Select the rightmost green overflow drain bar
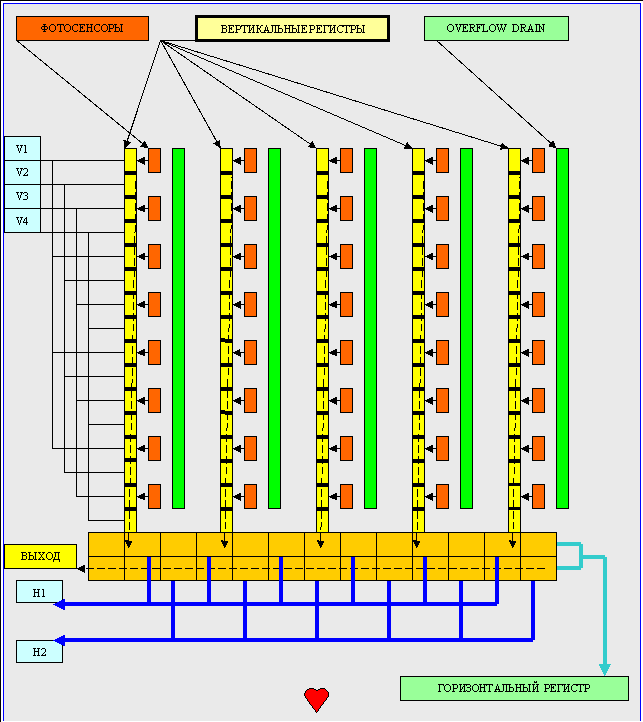Viewport: 643px width, 722px height. pos(562,328)
